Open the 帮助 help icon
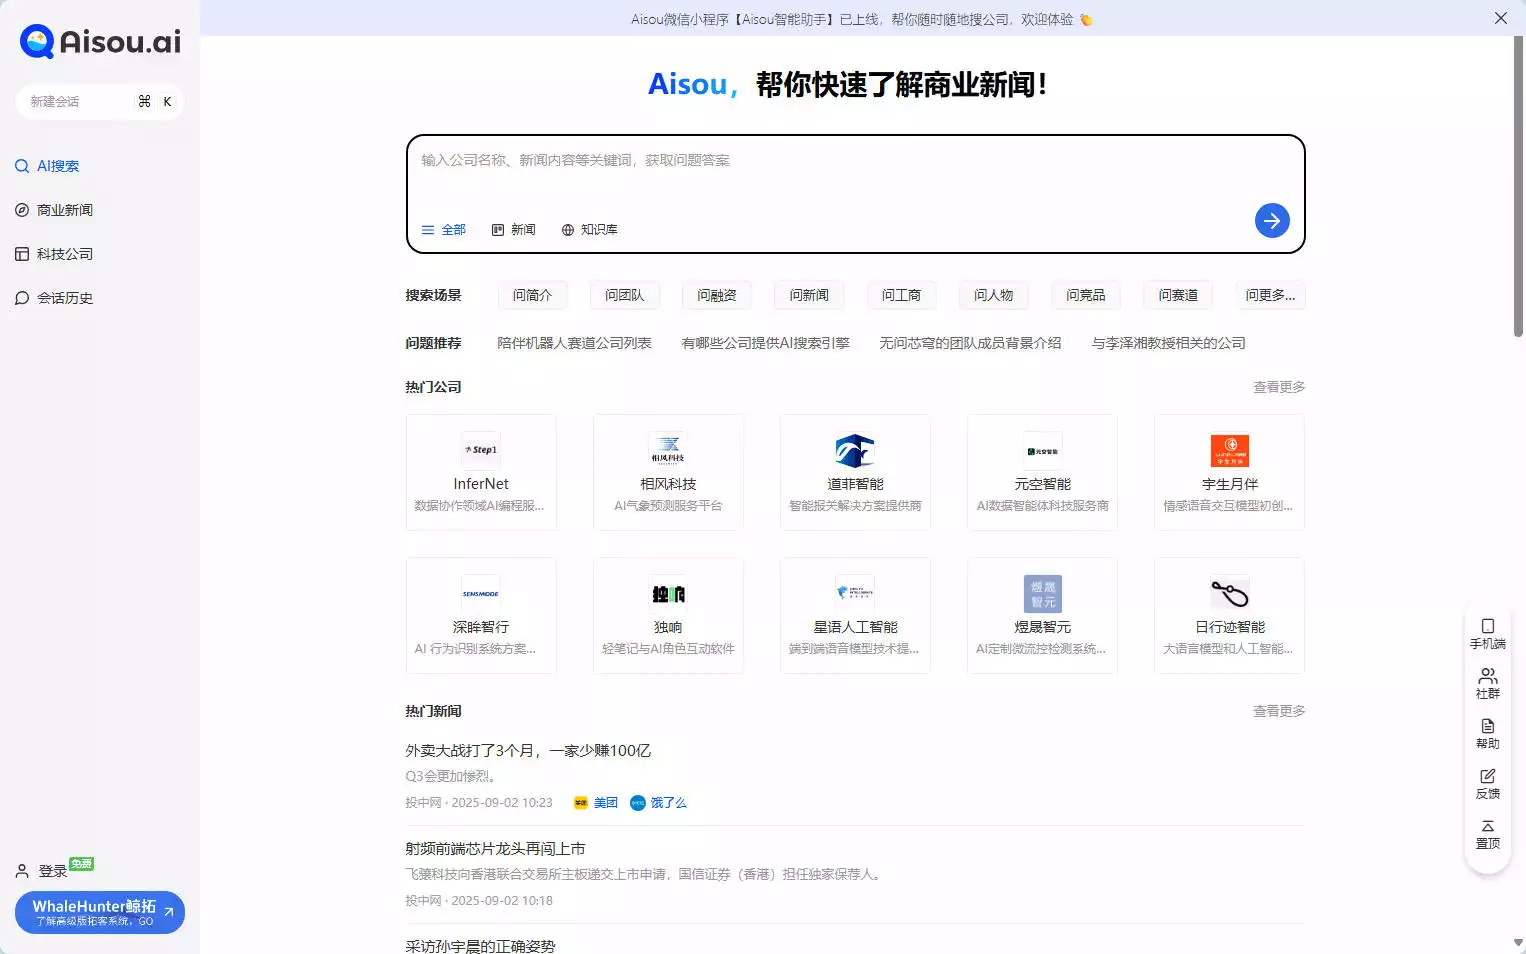The width and height of the screenshot is (1526, 954). (x=1488, y=732)
